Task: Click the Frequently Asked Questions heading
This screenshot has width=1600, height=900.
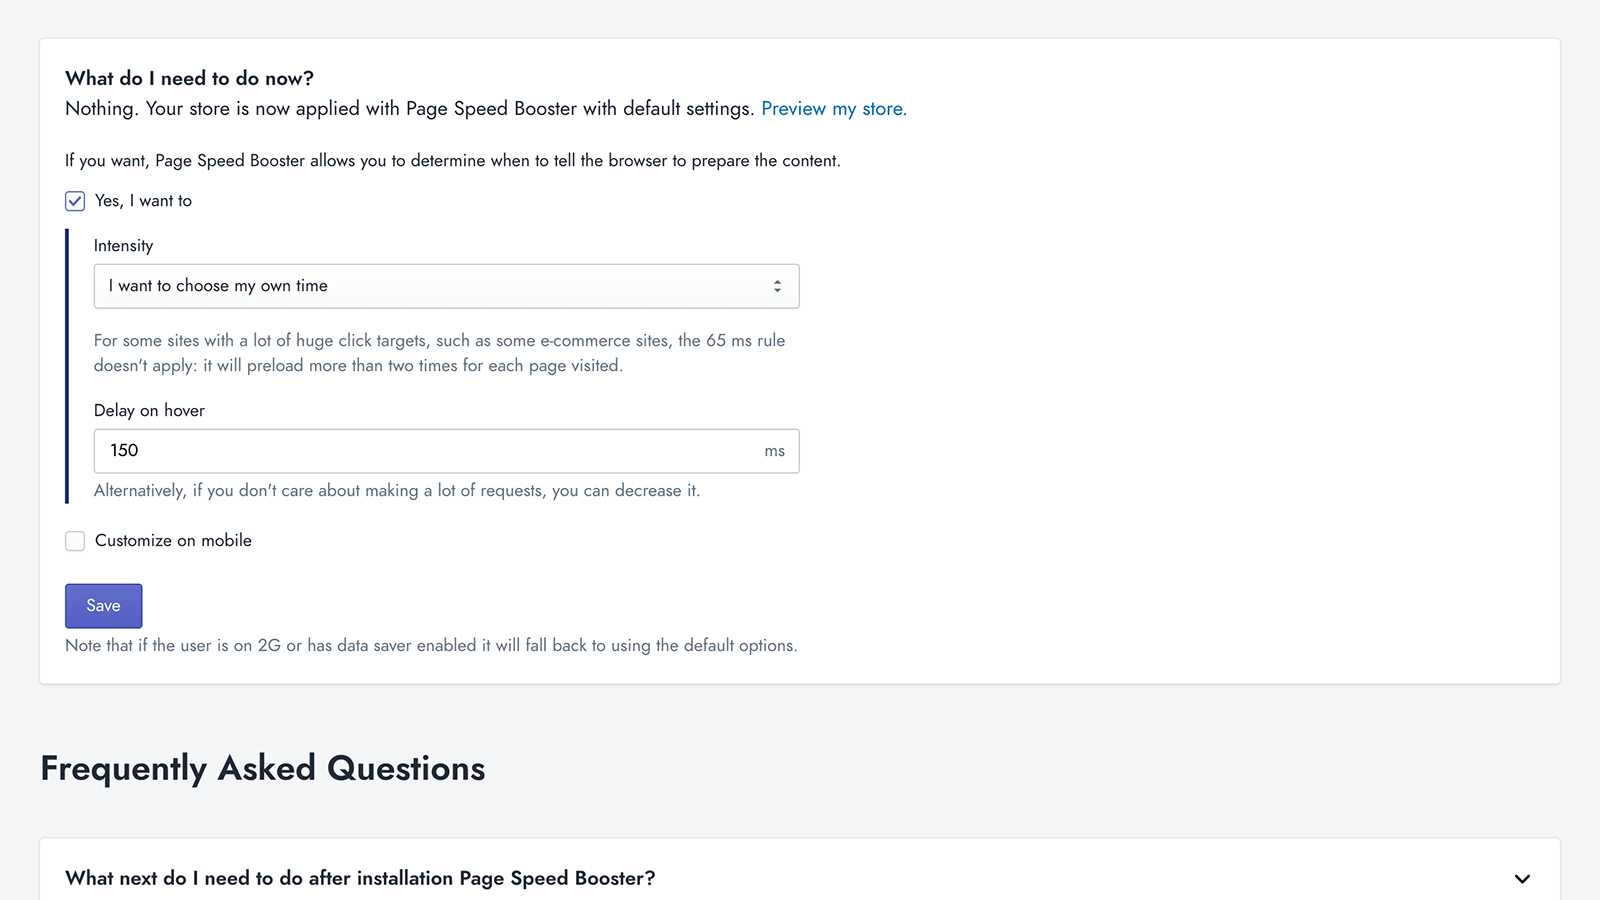Action: (x=263, y=768)
